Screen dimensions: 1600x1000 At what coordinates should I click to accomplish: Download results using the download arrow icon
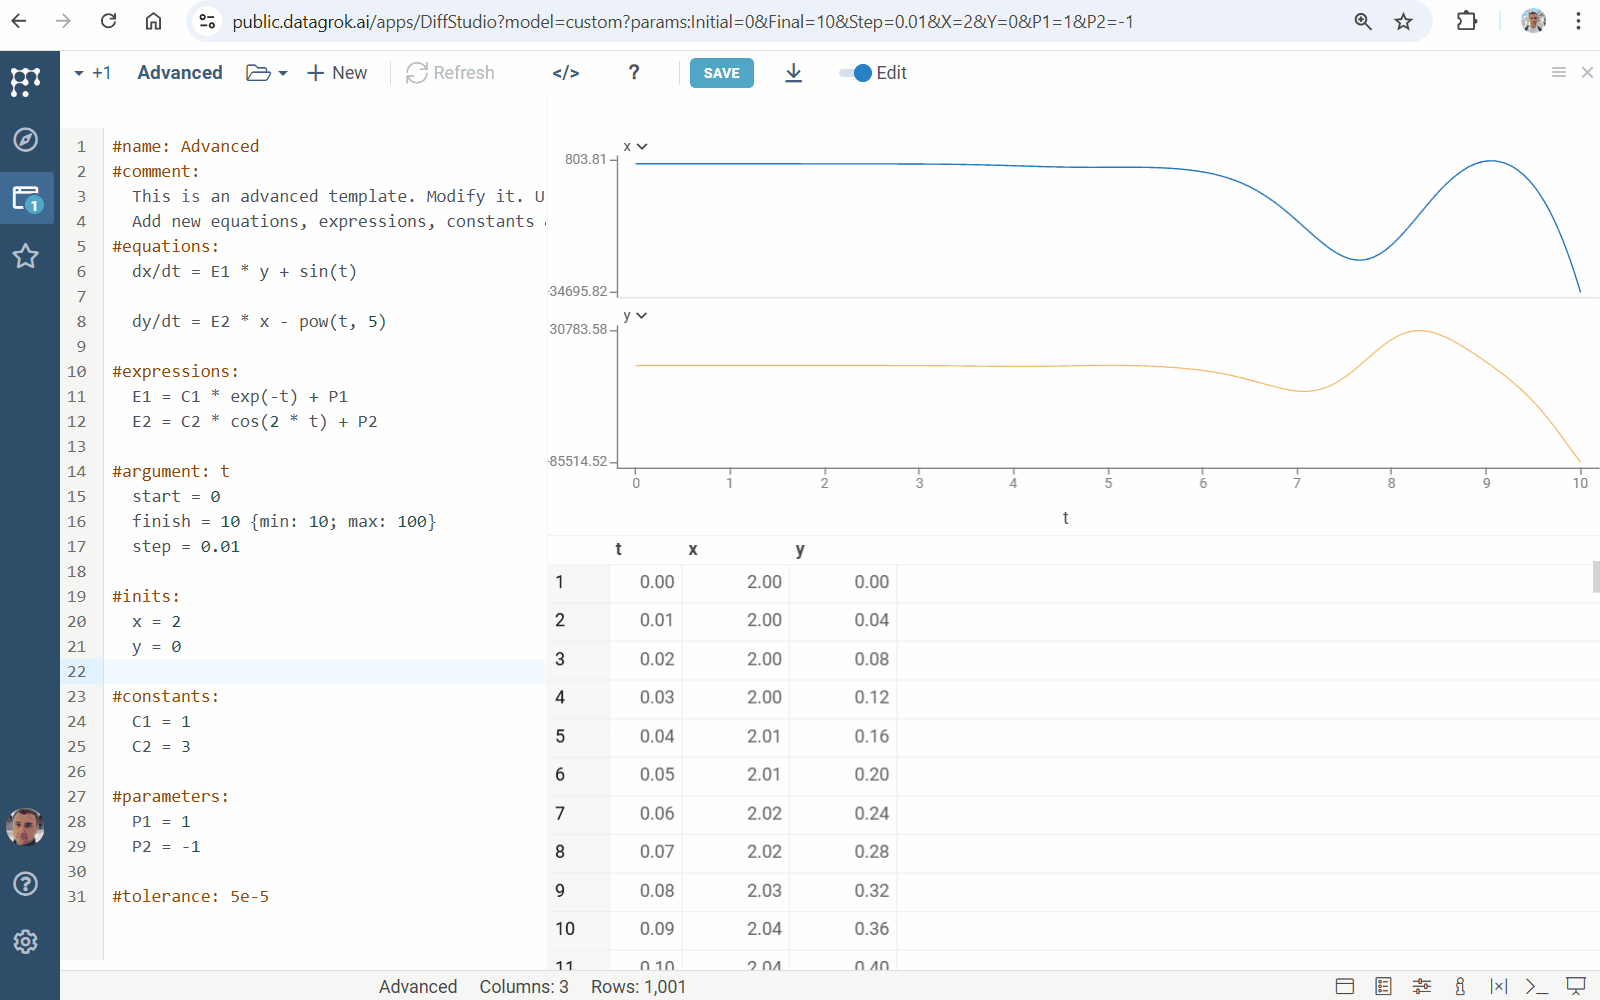793,73
